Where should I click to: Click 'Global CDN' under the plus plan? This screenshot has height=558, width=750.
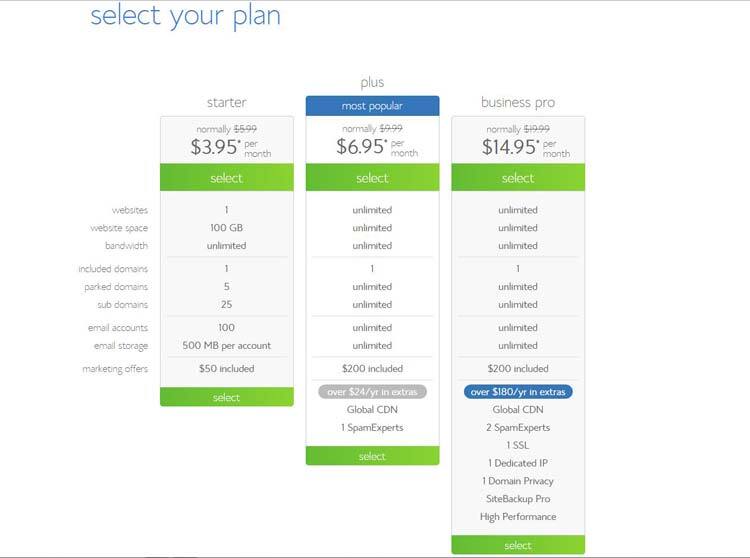(x=372, y=409)
